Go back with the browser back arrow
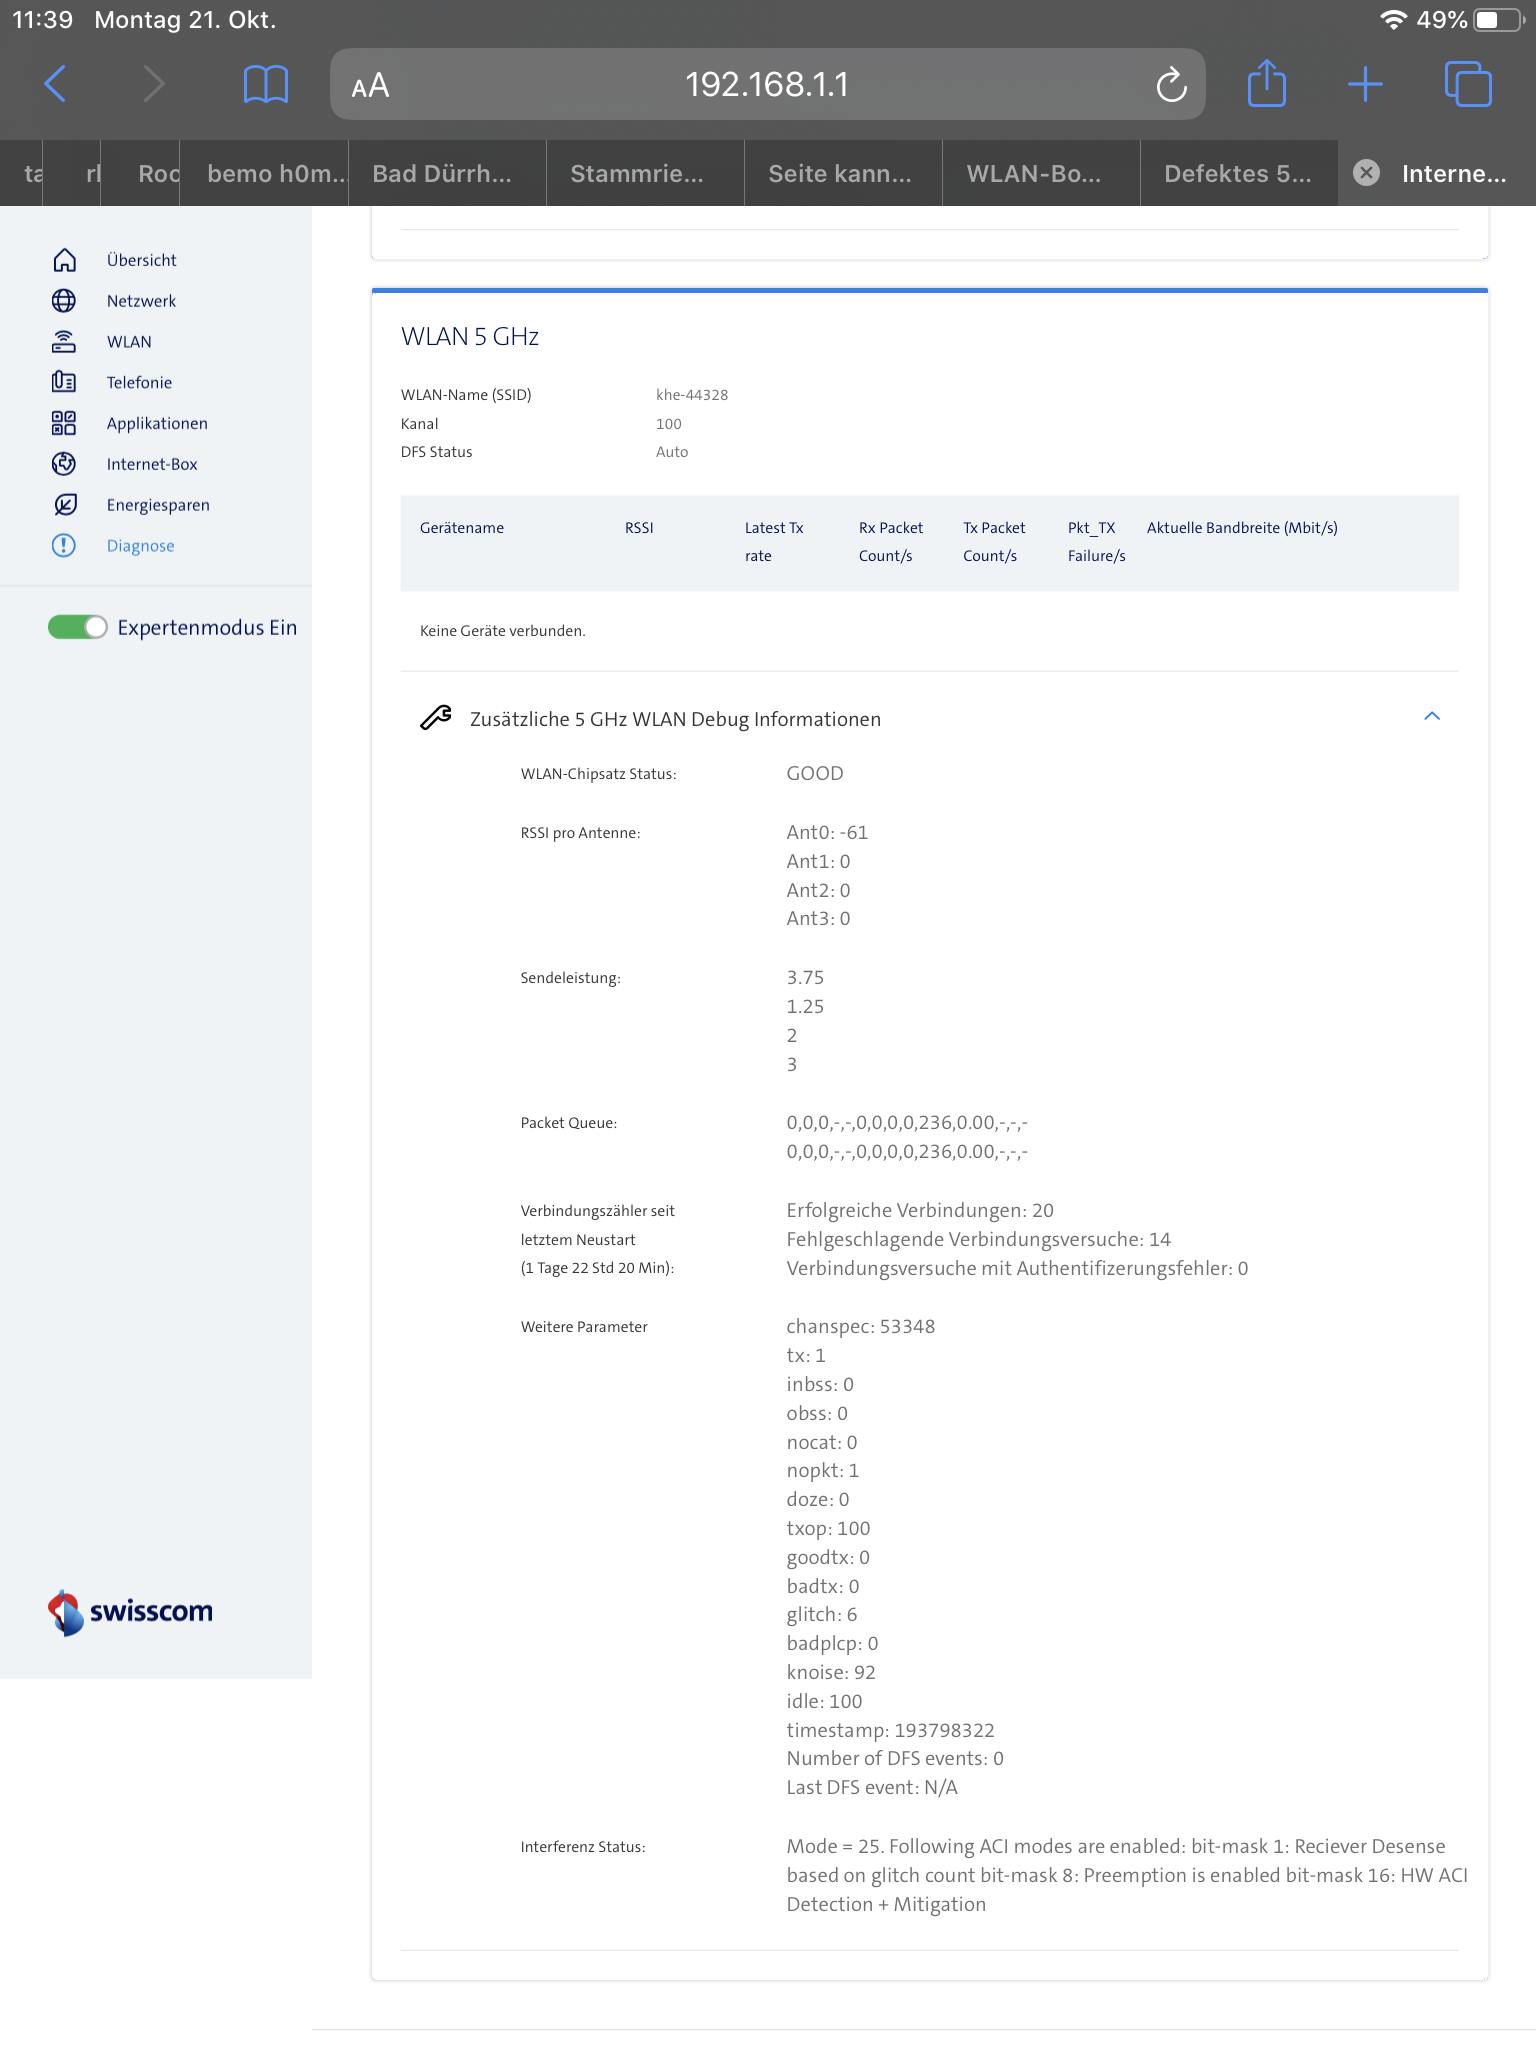 coord(56,84)
